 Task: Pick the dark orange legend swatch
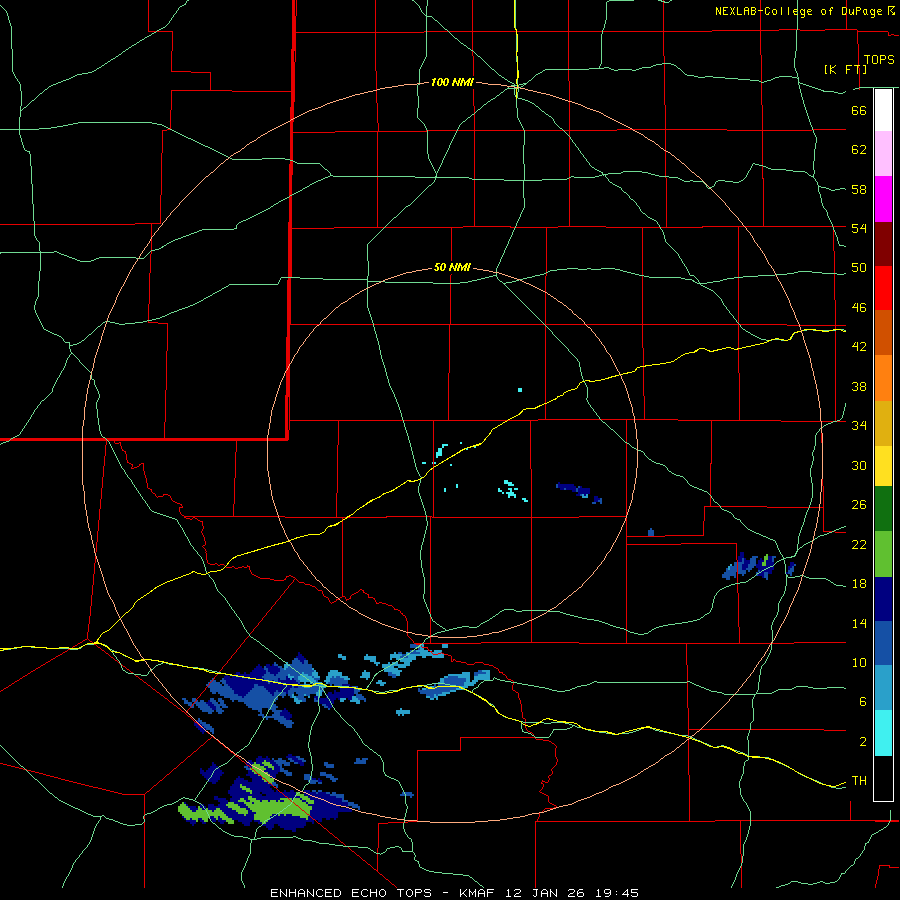coord(883,332)
